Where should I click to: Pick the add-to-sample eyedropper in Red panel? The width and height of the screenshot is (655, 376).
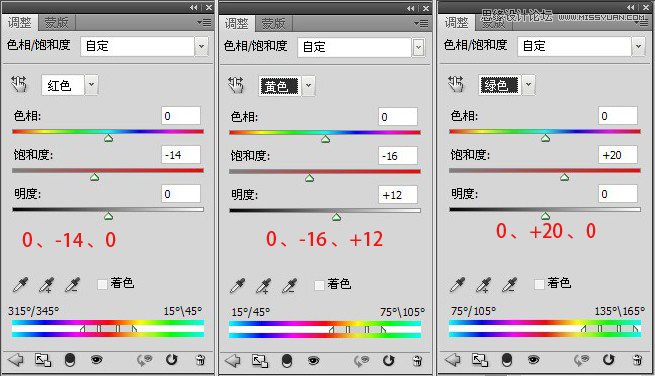pyautogui.click(x=46, y=285)
